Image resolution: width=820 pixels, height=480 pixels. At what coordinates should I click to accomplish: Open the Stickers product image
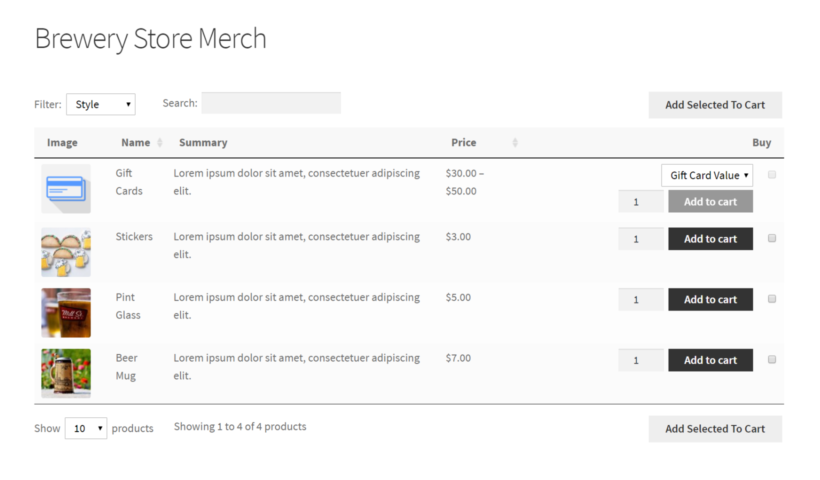pyautogui.click(x=66, y=252)
